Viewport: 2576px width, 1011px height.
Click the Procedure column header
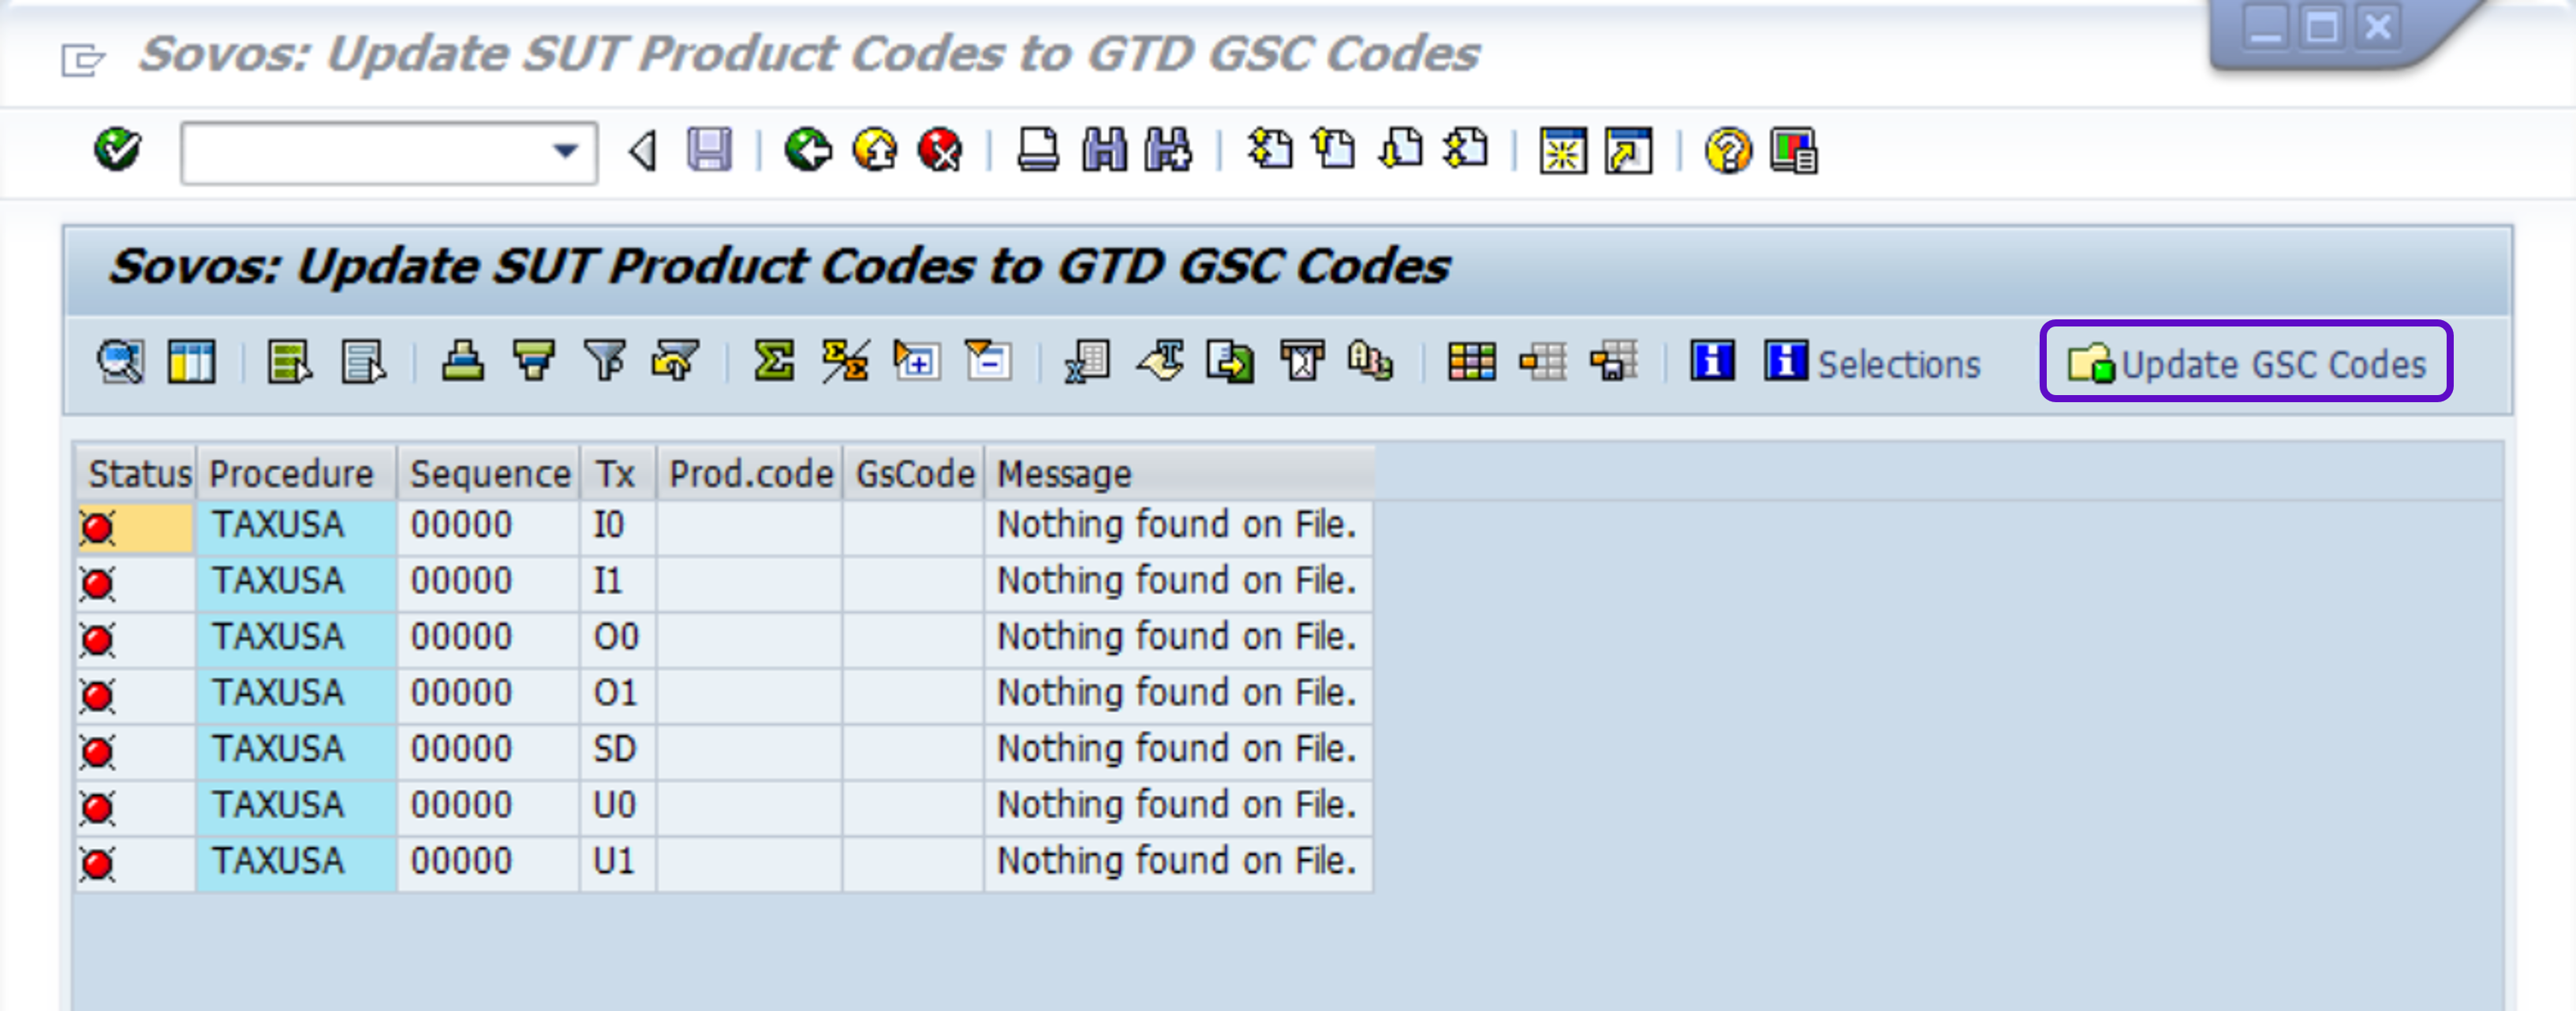click(x=291, y=474)
